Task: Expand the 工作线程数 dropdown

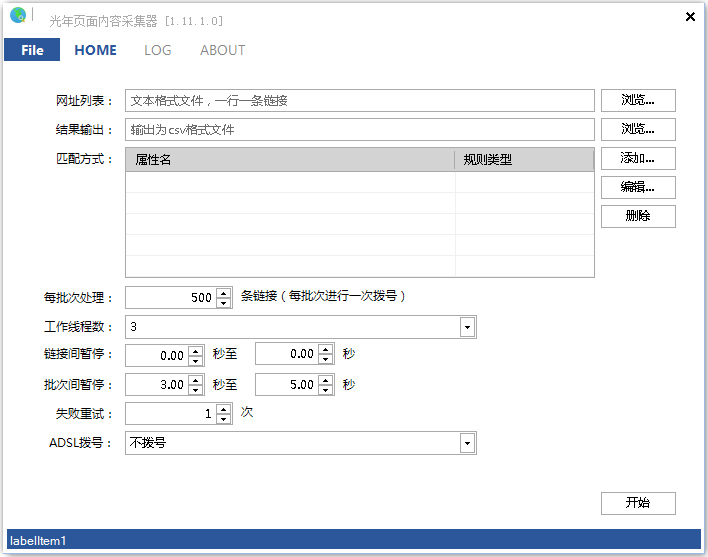Action: pyautogui.click(x=467, y=327)
